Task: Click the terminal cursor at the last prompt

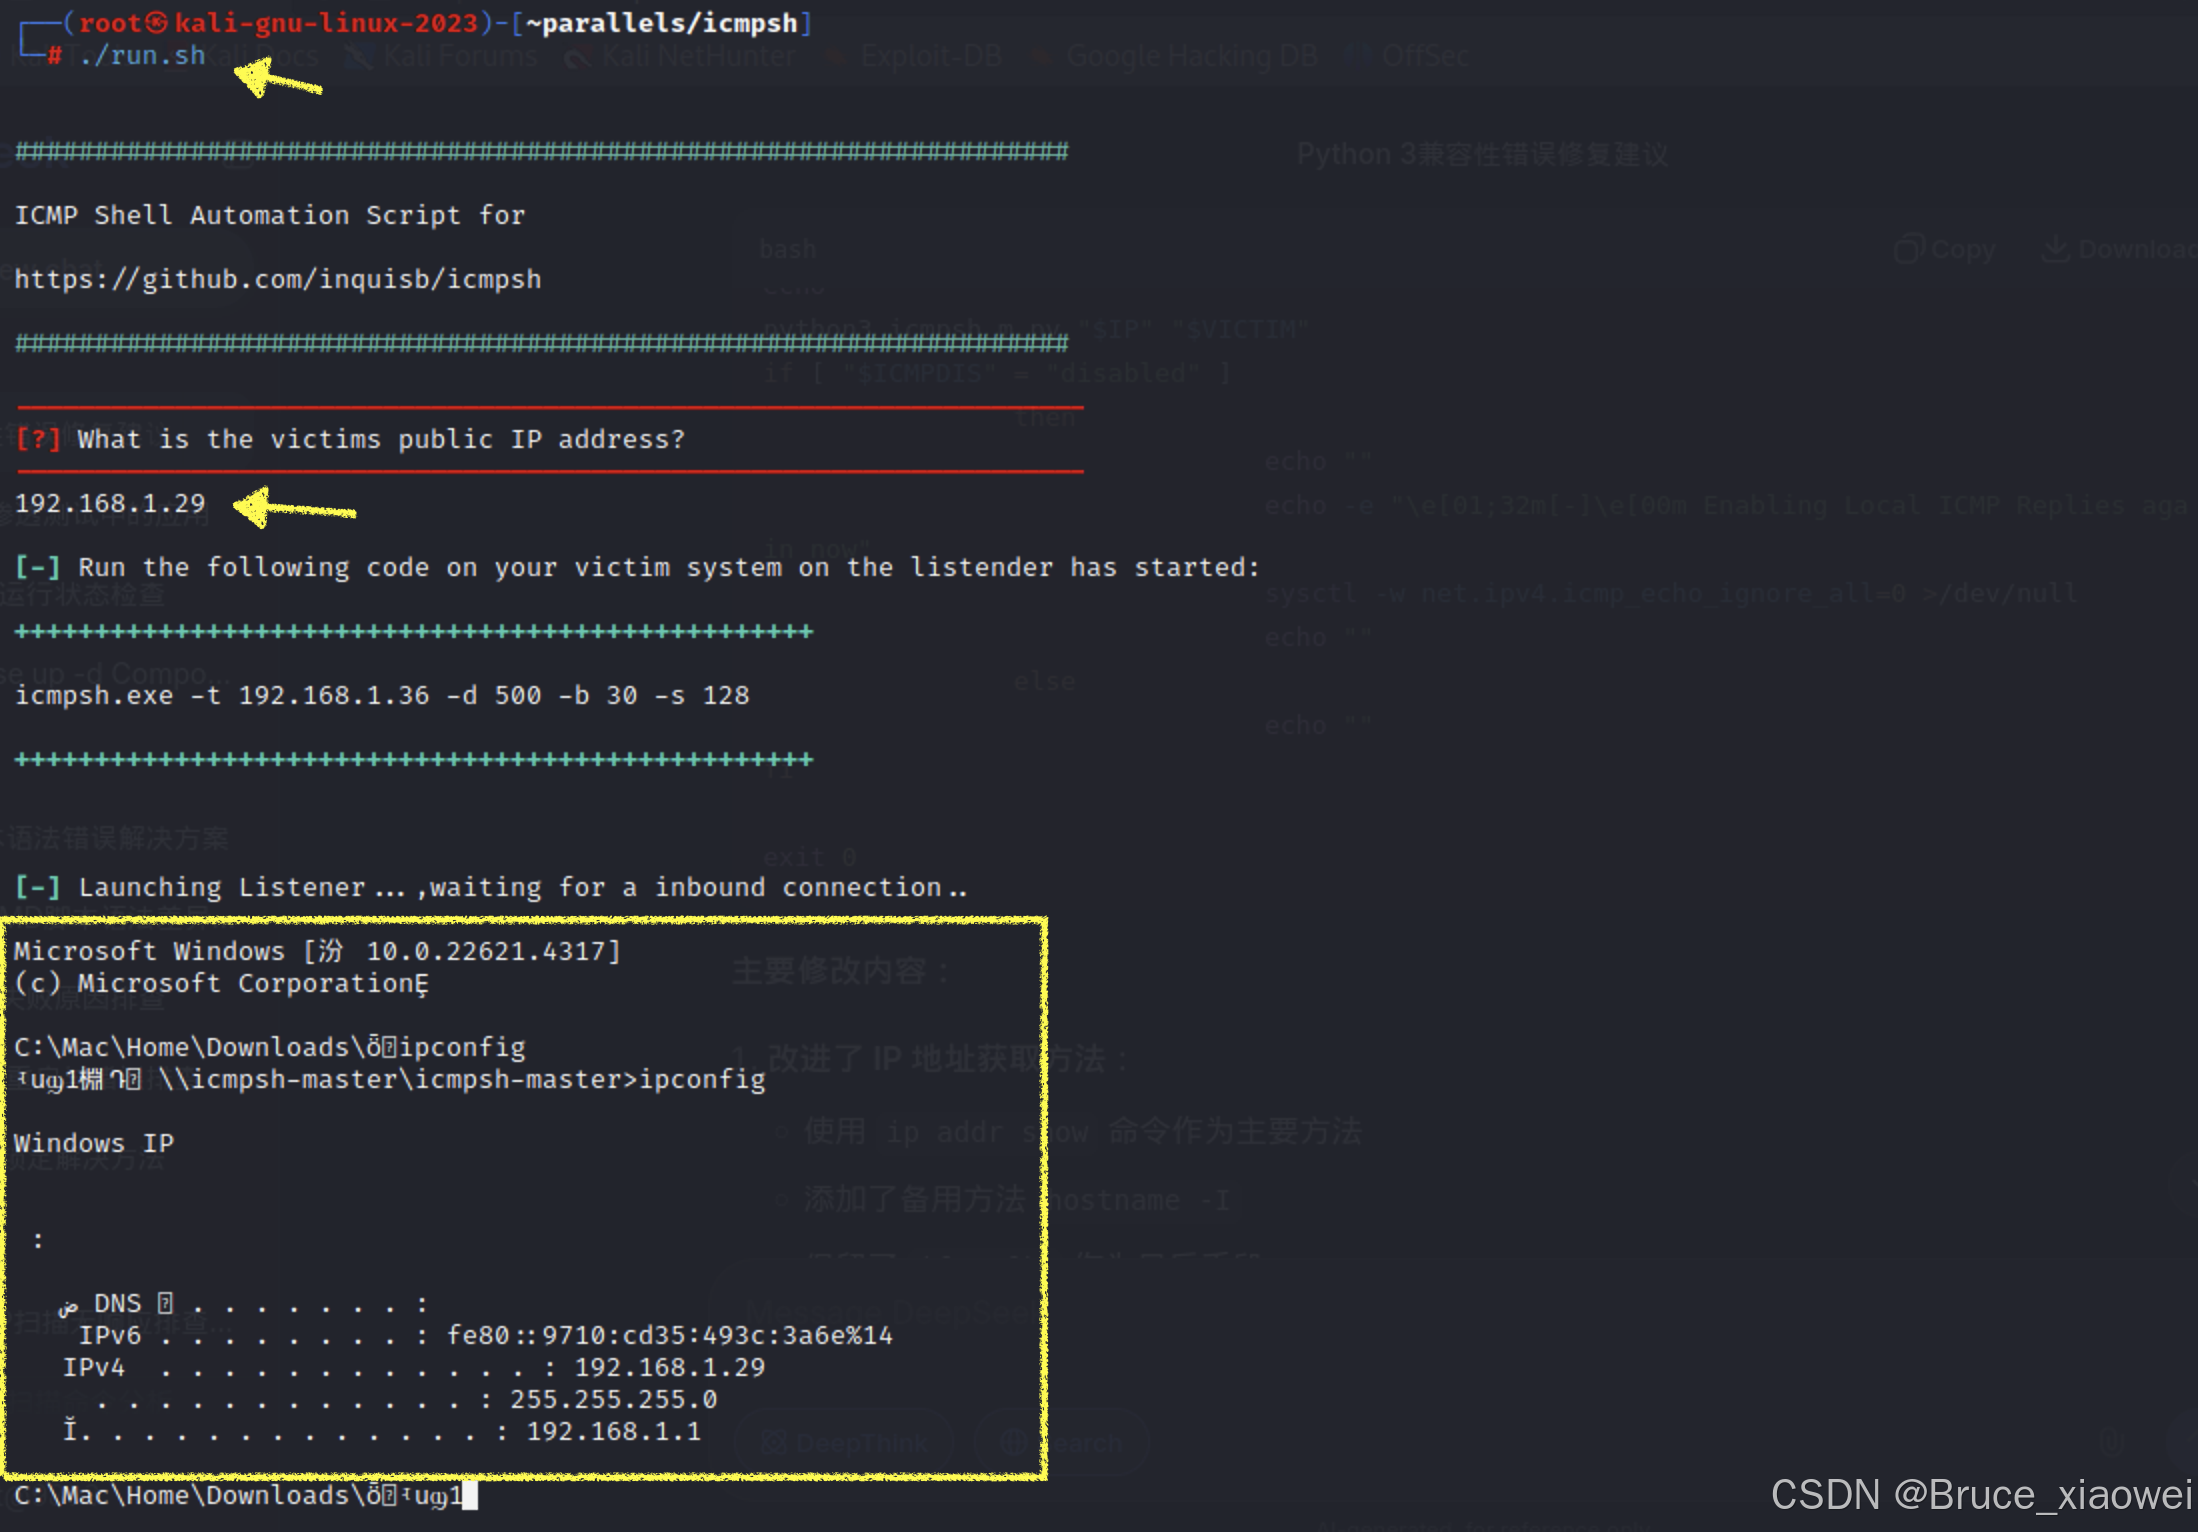Action: [470, 1496]
